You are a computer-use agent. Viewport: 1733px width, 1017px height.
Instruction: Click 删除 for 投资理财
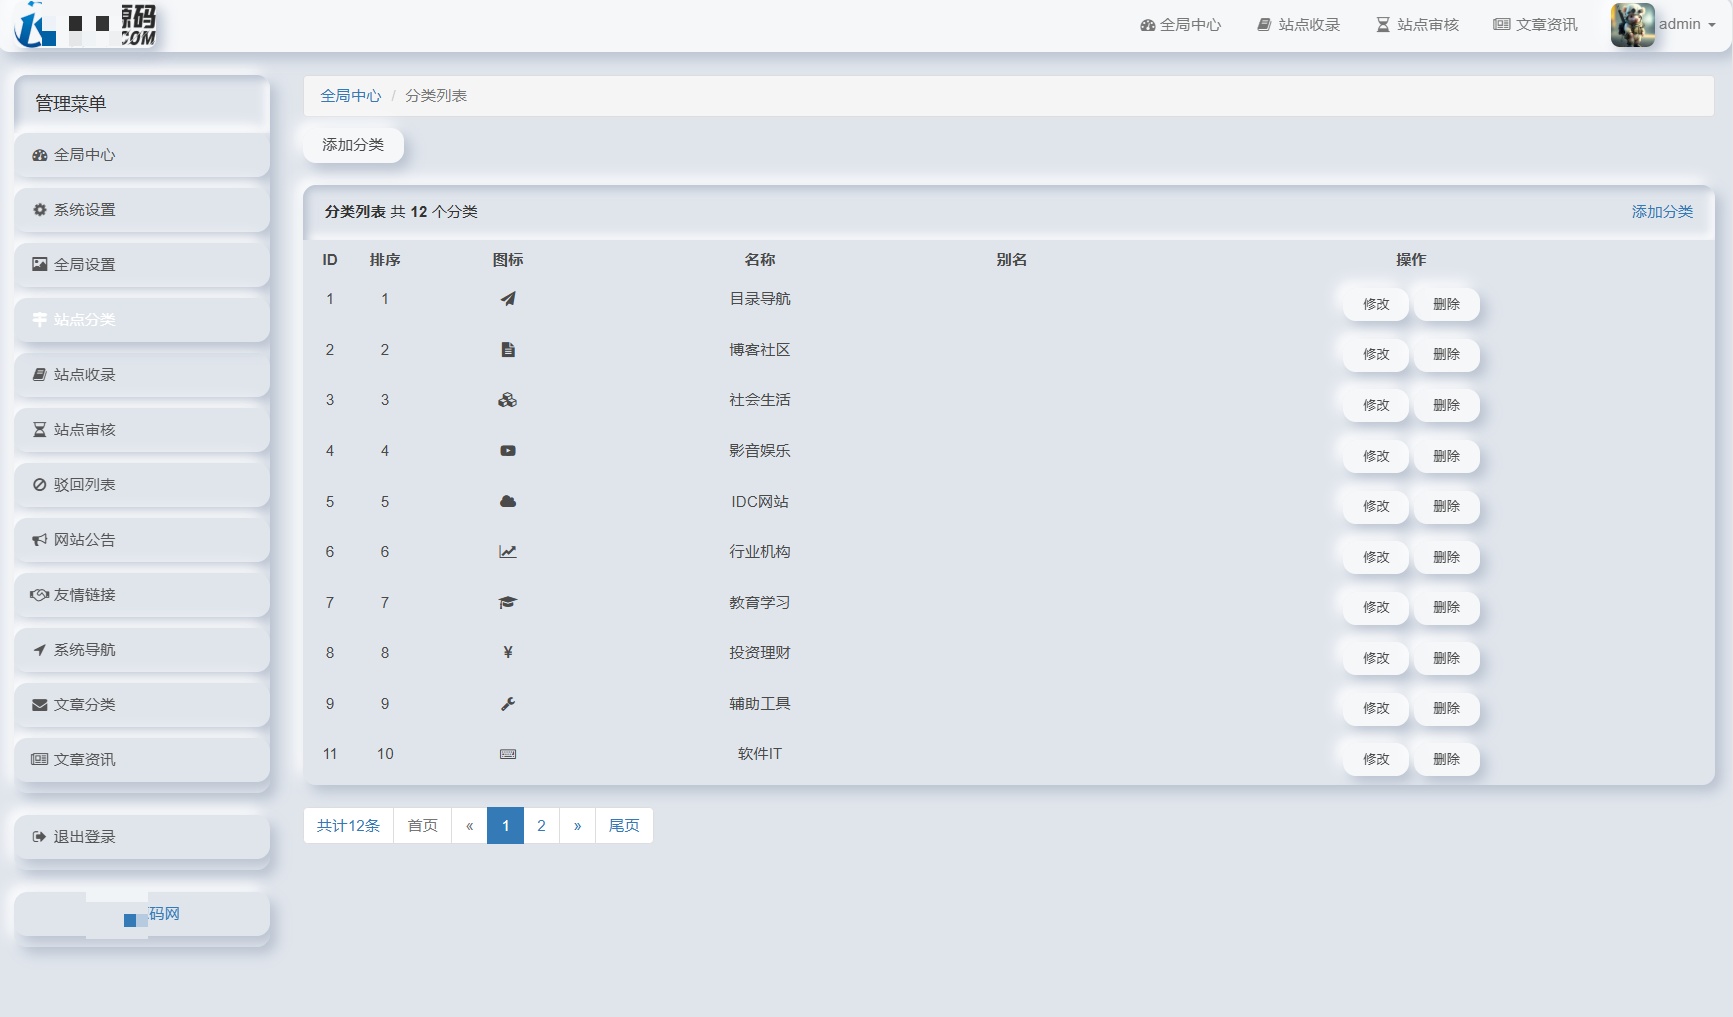[1446, 658]
